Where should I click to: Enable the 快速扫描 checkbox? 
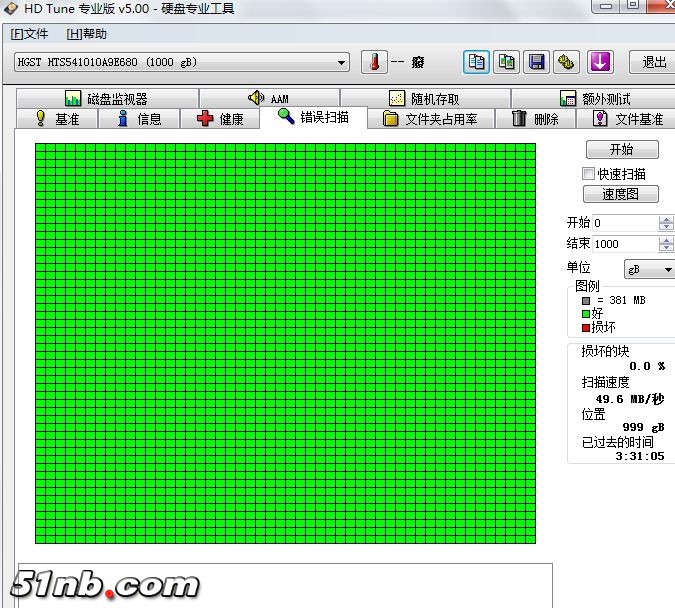[588, 174]
